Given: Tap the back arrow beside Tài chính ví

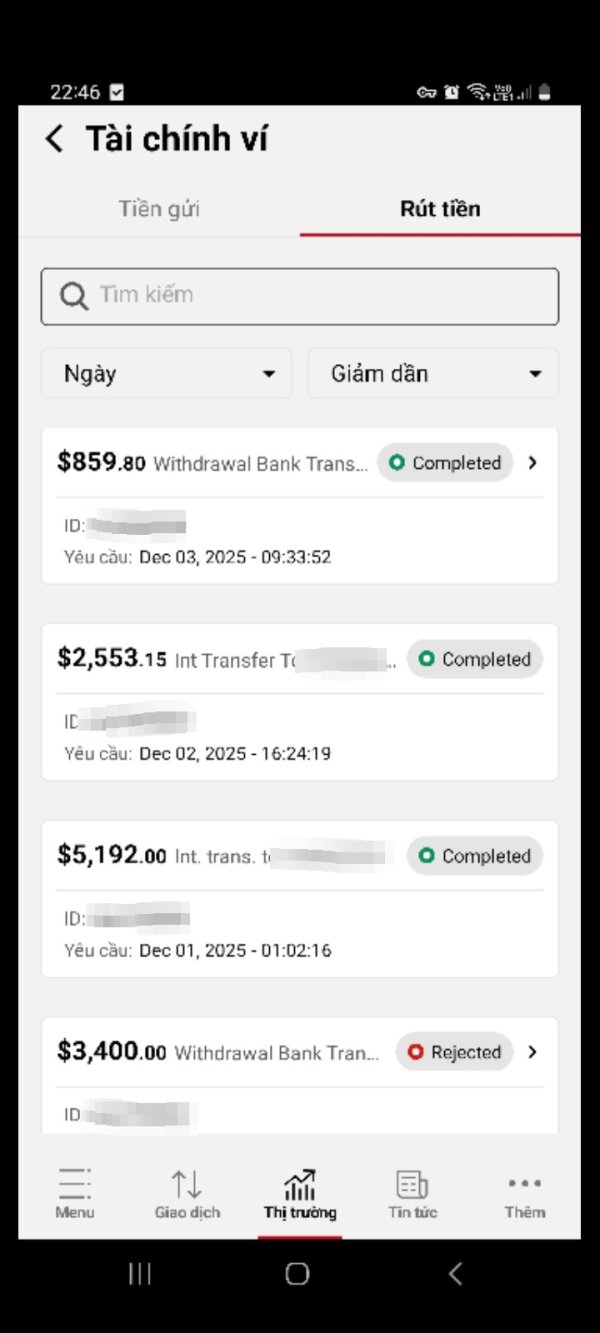Looking at the screenshot, I should coord(55,139).
